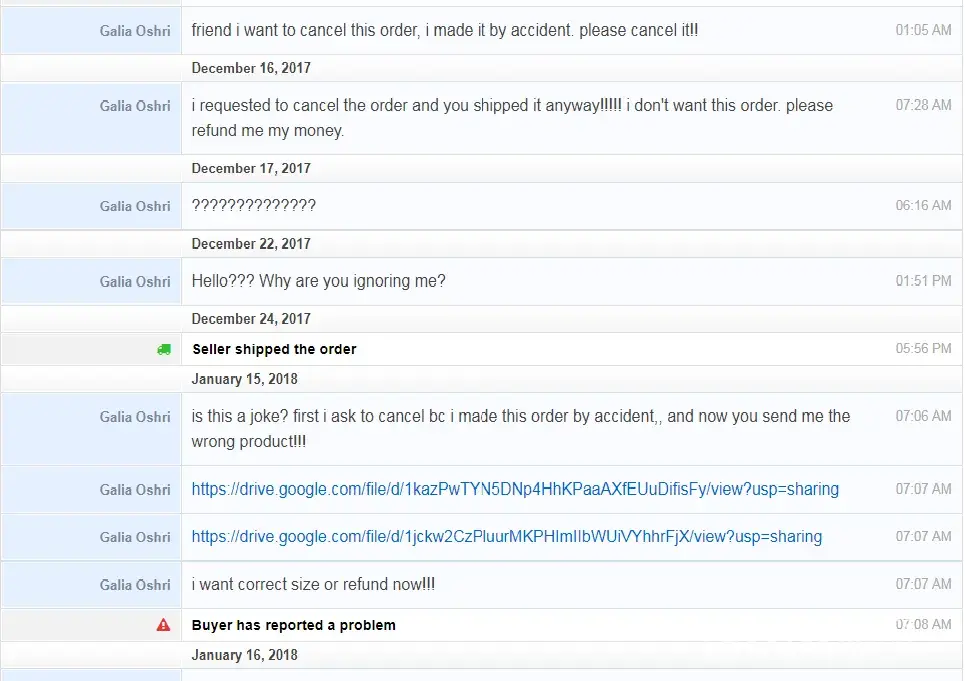The height and width of the screenshot is (681, 965).
Task: Open the Google Drive link starting with 1kazPw
Action: [x=515, y=489]
